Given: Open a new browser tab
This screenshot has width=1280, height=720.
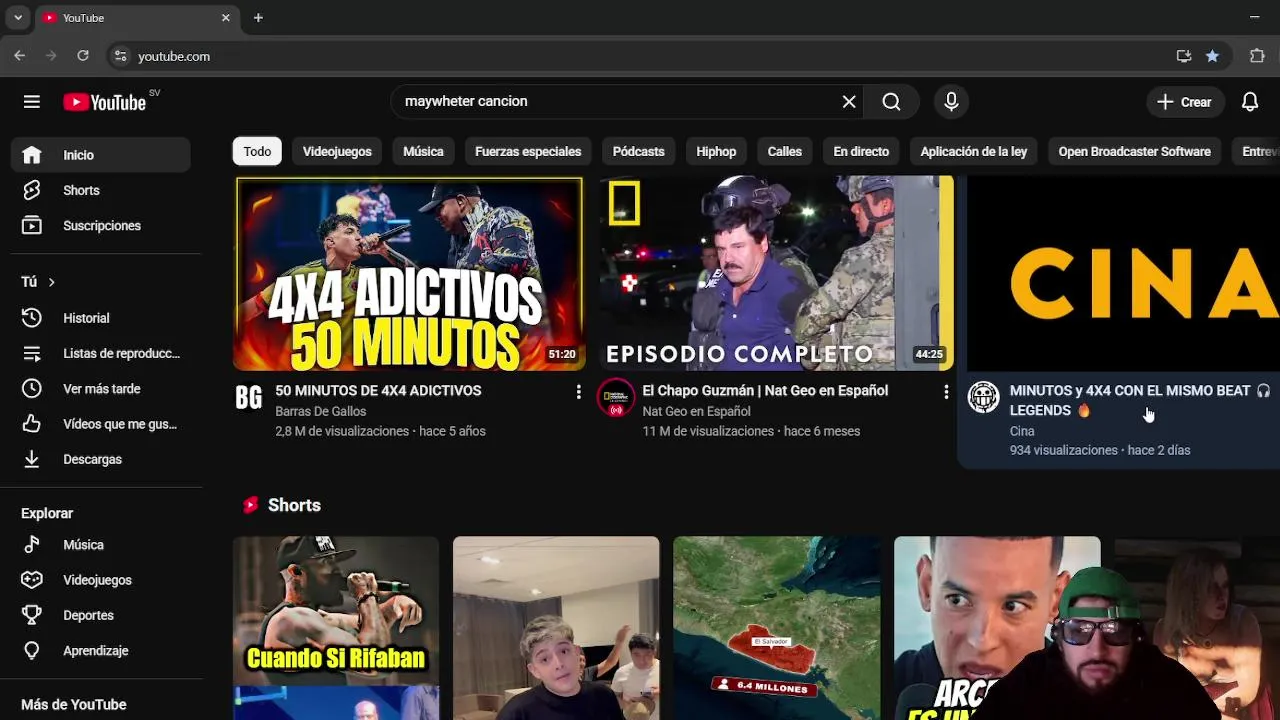Looking at the screenshot, I should [258, 18].
